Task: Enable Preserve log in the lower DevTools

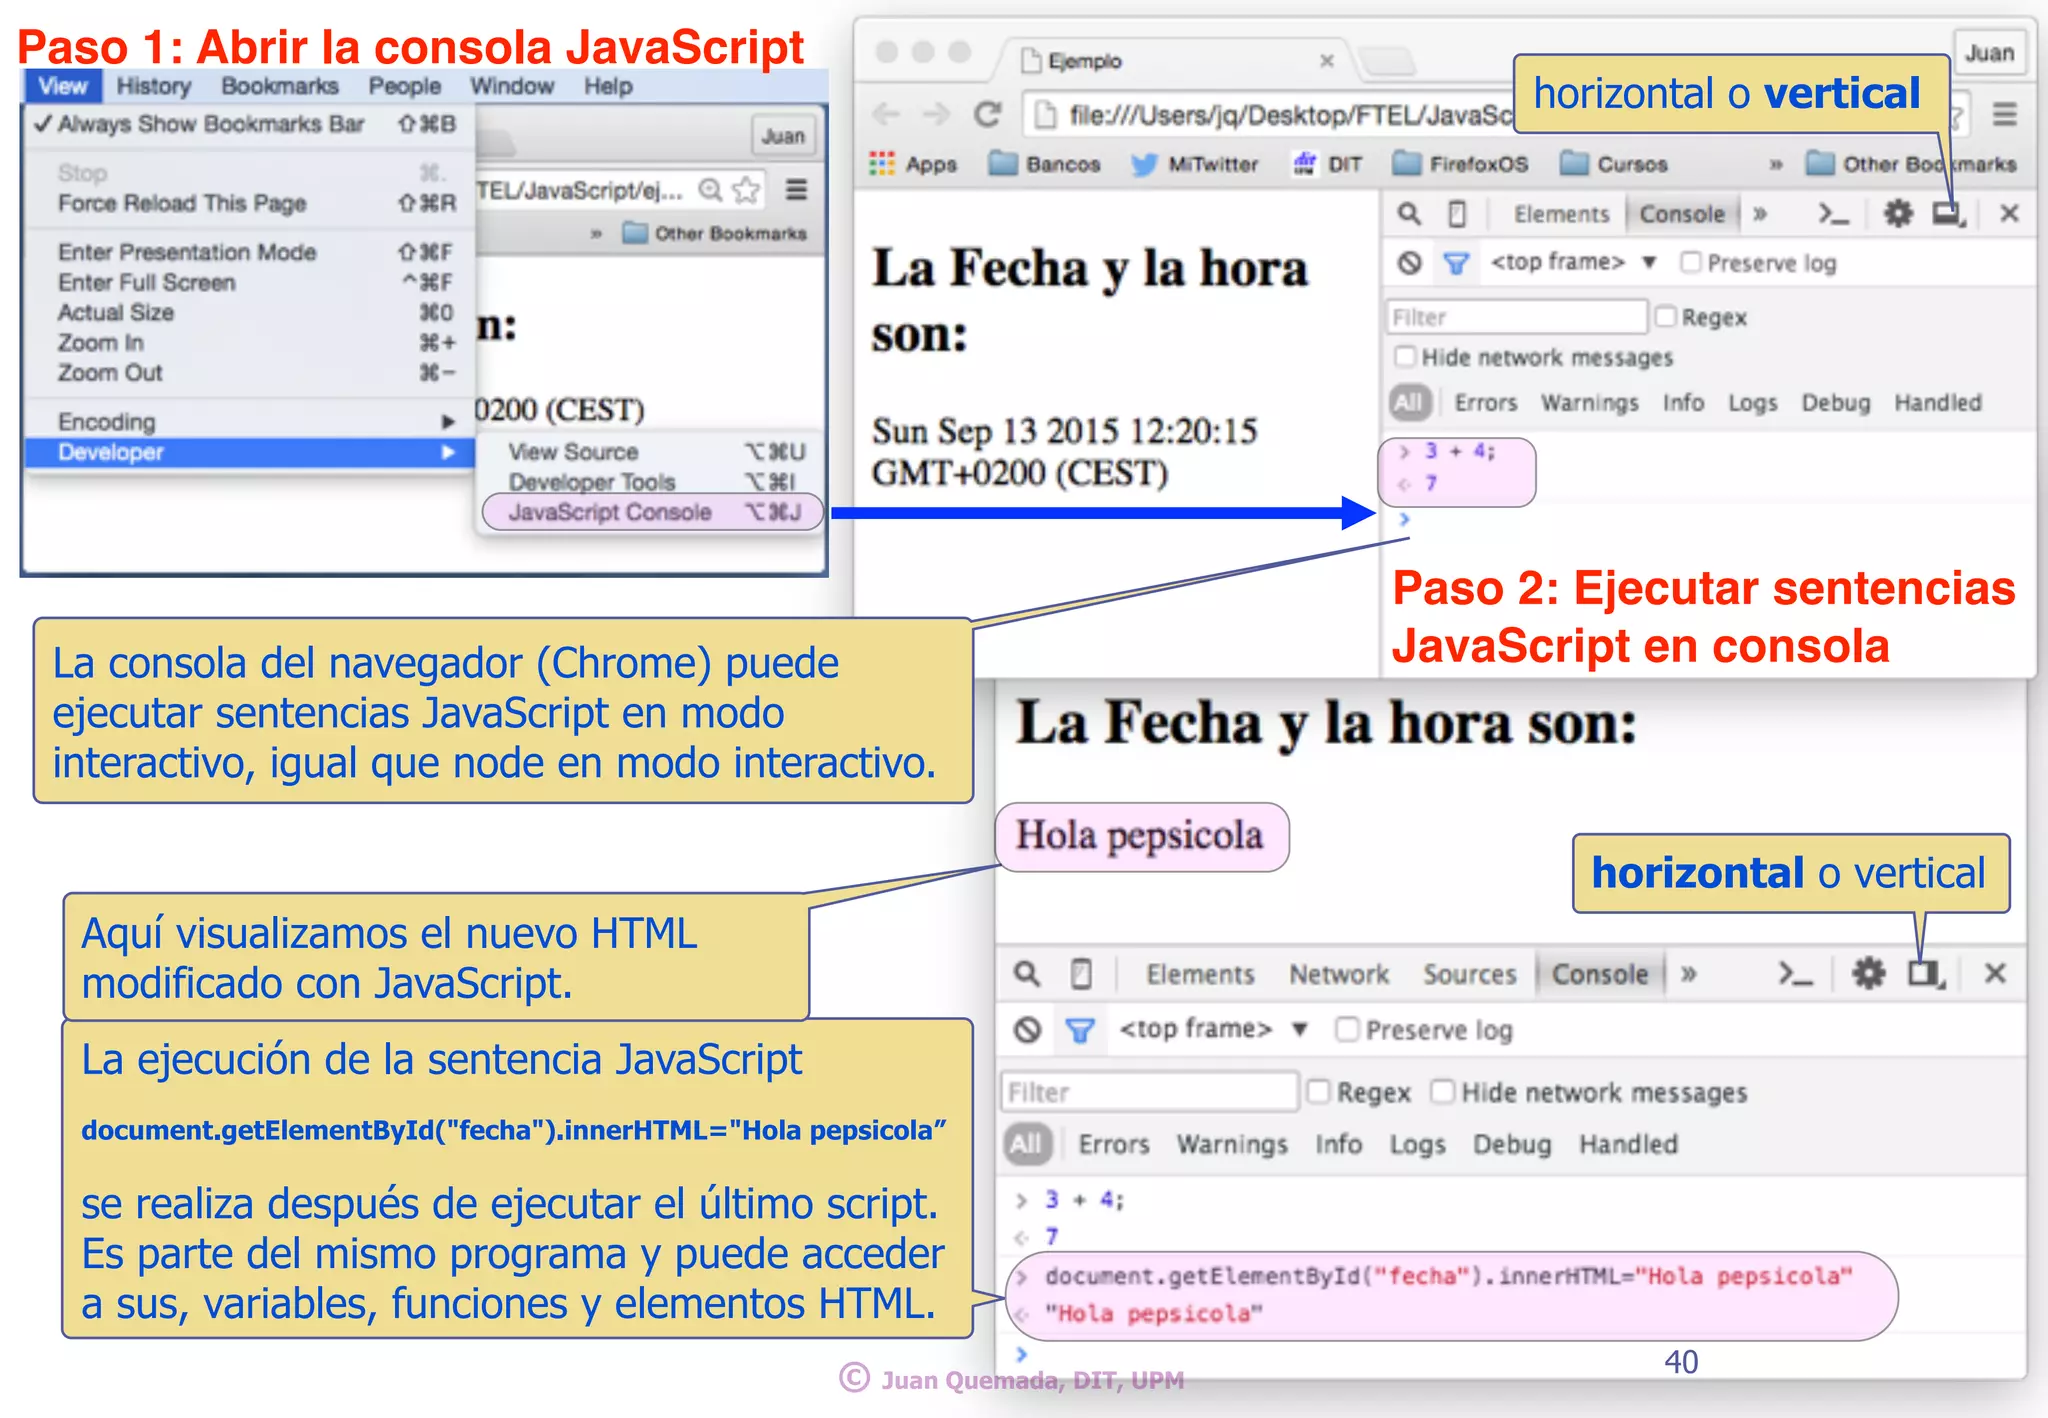Action: coord(1347,1030)
